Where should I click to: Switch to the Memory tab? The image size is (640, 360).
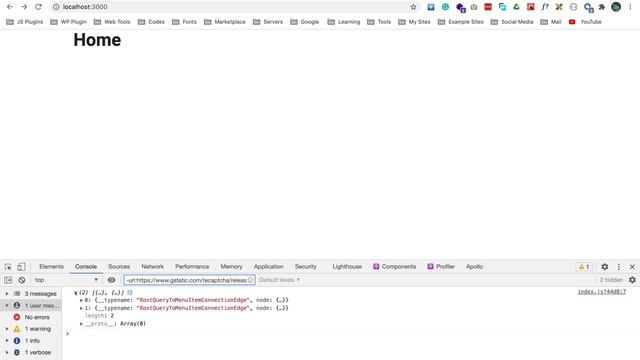[231, 267]
